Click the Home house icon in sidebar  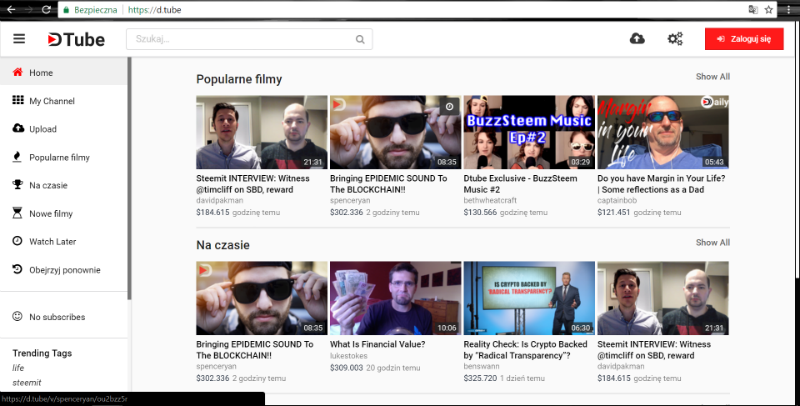18,72
